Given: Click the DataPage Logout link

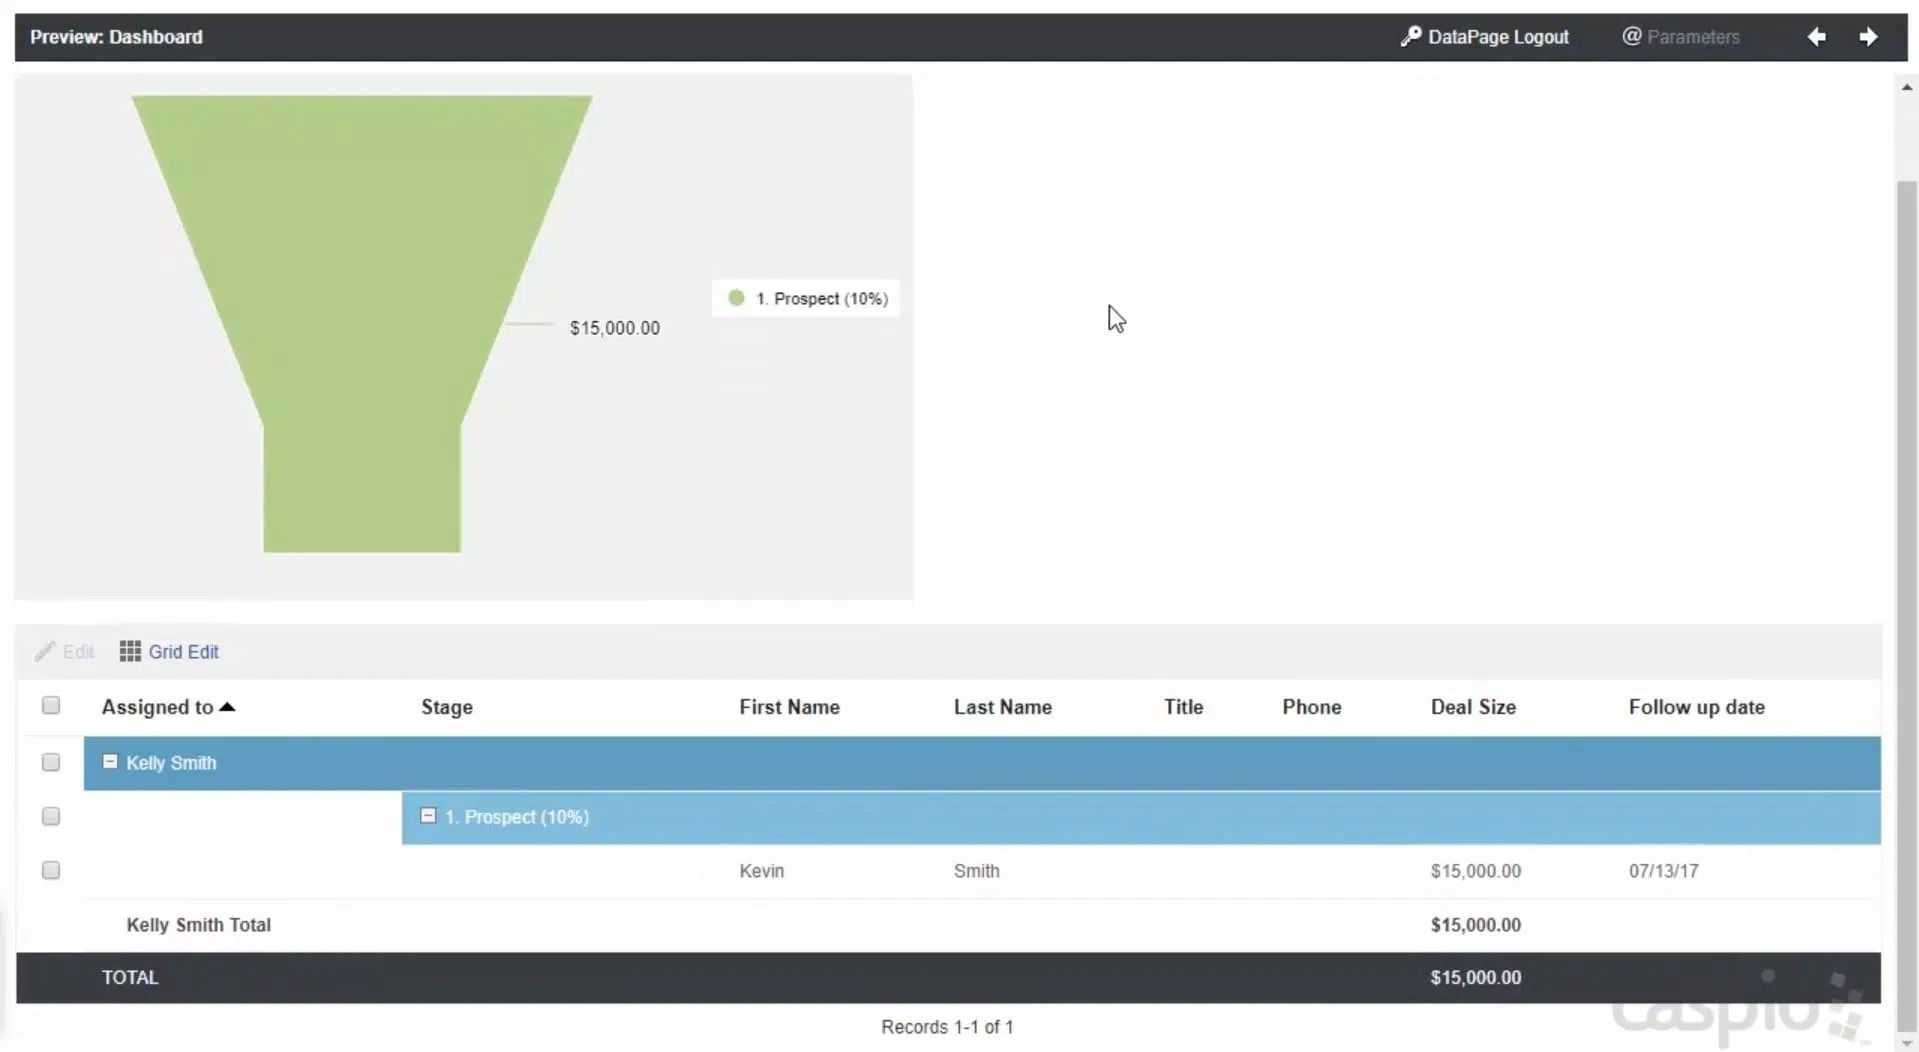Looking at the screenshot, I should [x=1497, y=37].
